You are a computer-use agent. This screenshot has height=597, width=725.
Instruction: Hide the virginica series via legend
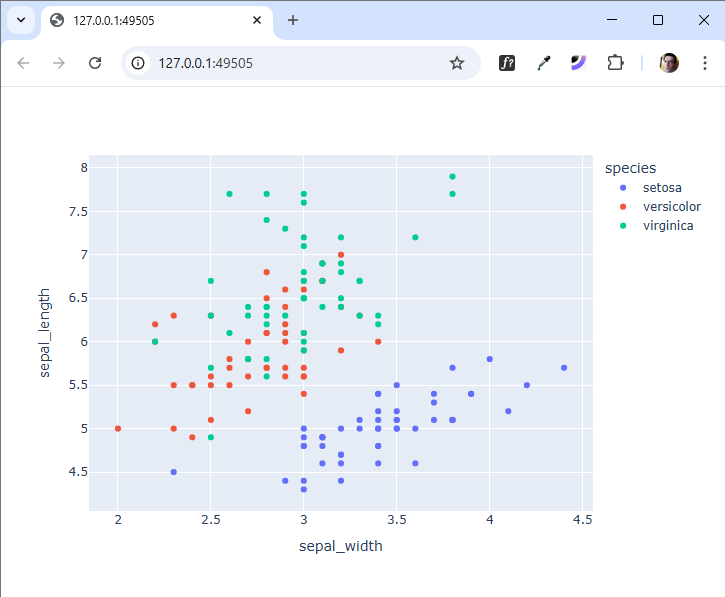coord(667,226)
